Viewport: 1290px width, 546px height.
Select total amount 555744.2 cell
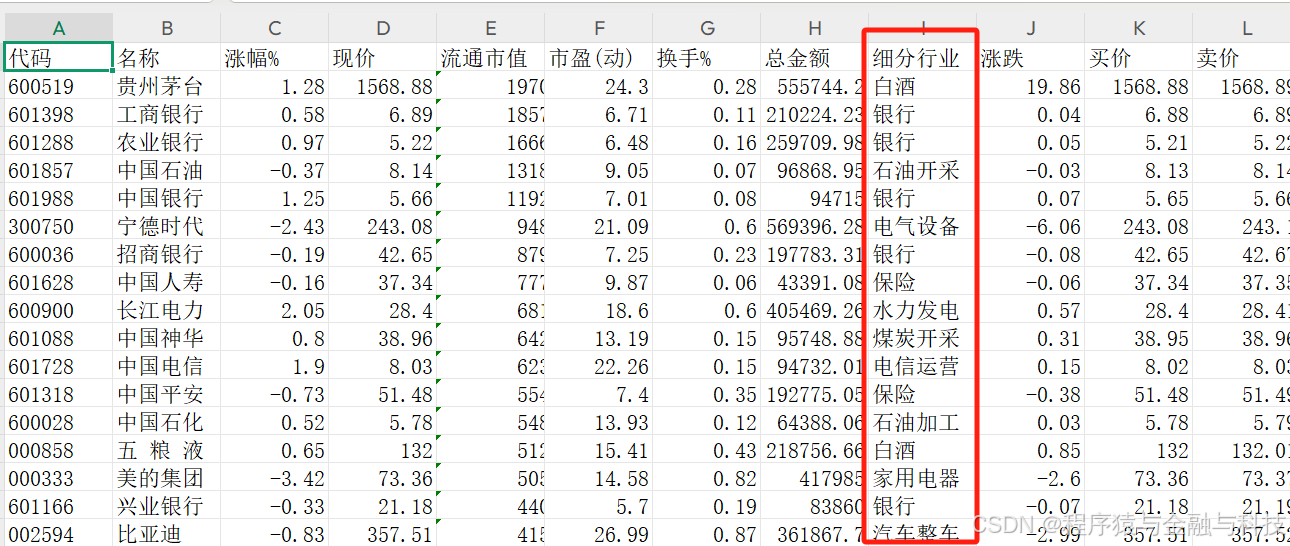click(x=815, y=86)
